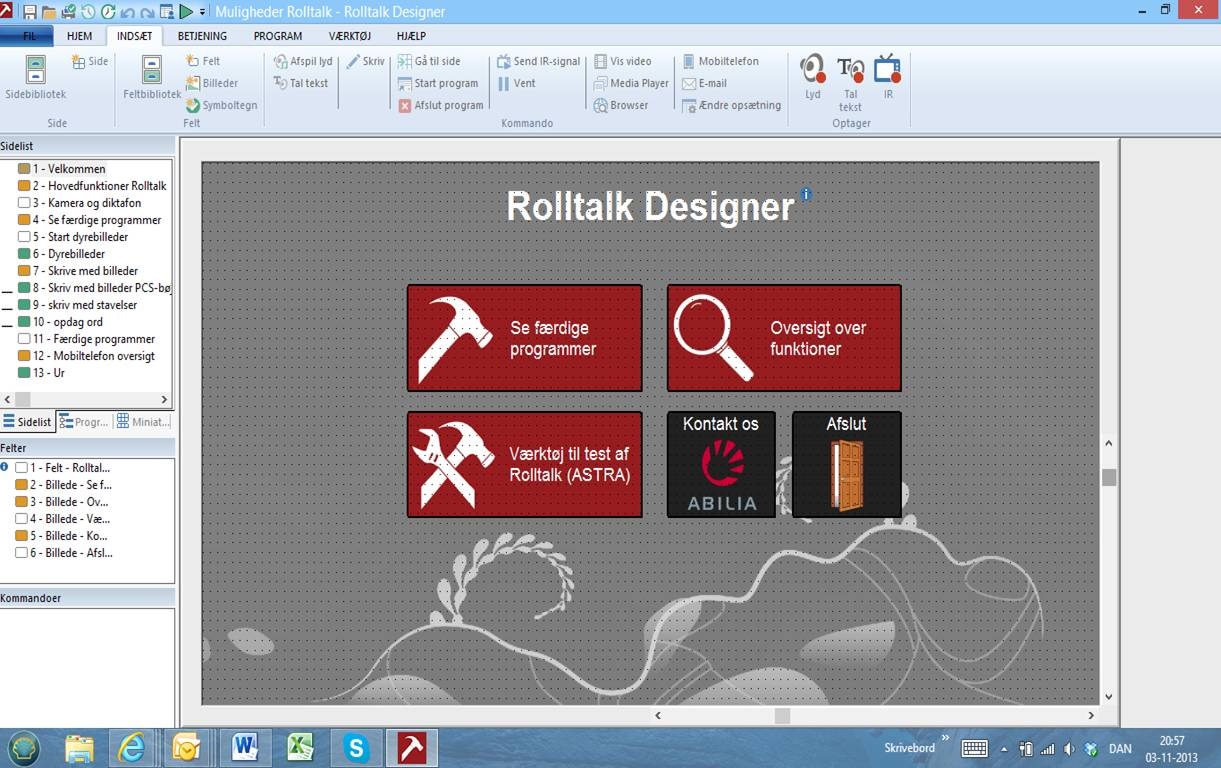
Task: Open the Sidebibliotek page library
Action: pos(35,78)
